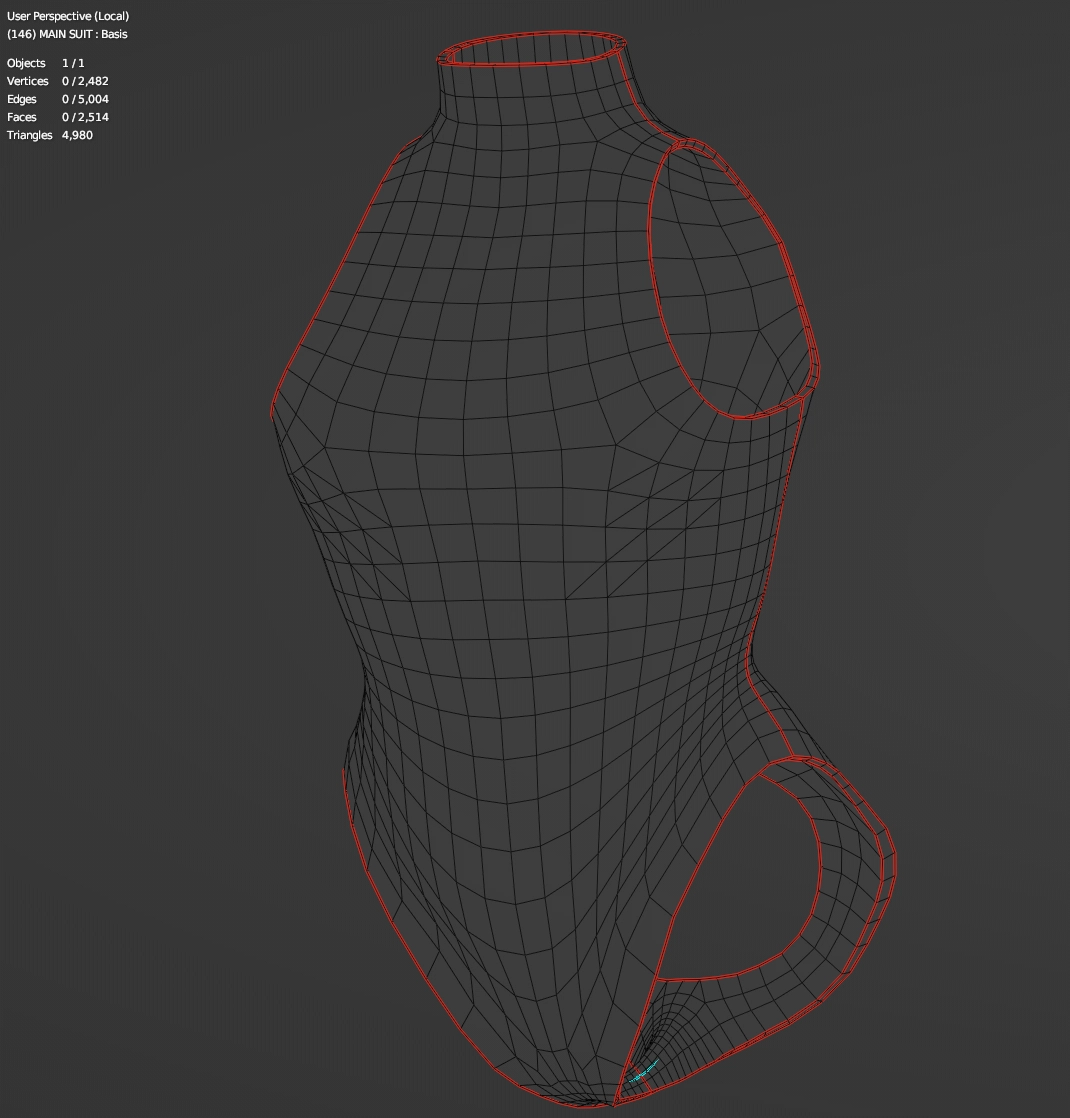Click the red seam junction above the leg opening
1070x1118 pixels.
pos(790,758)
